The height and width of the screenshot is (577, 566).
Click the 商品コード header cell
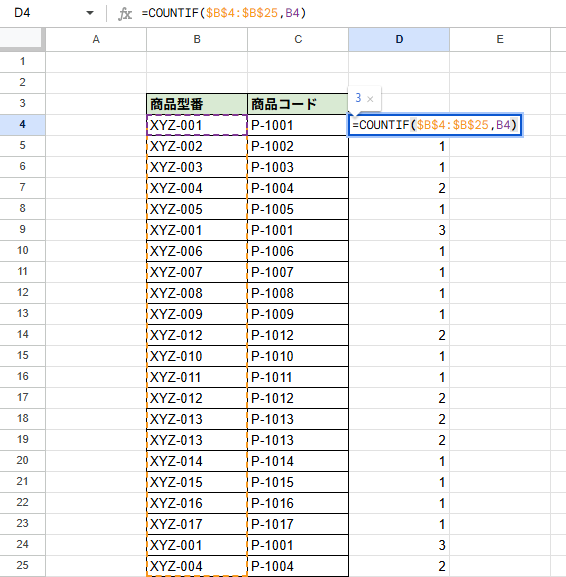click(298, 104)
